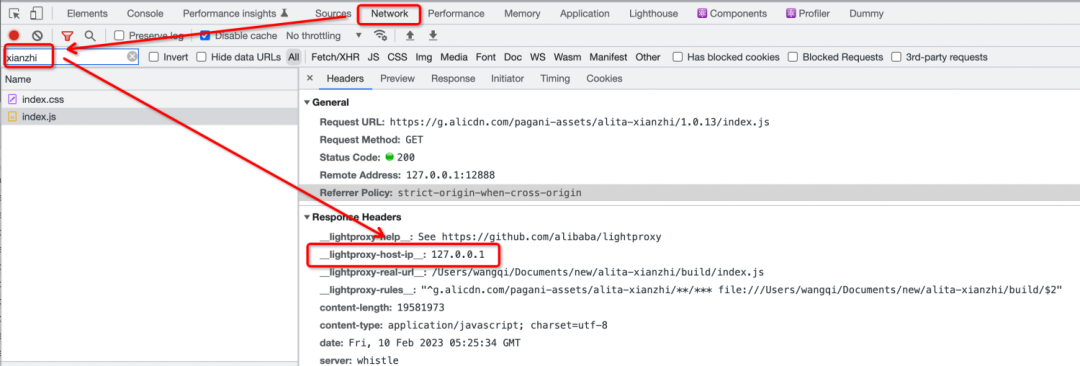Screen dimensions: 1080x366
Task: Enable Blocked Requests checkbox
Action: [793, 57]
